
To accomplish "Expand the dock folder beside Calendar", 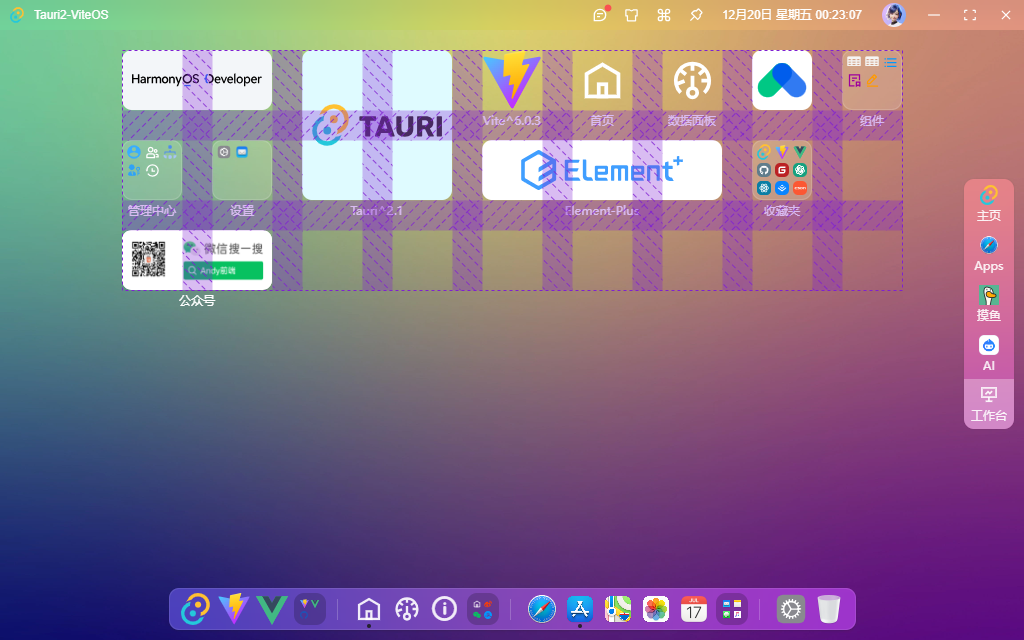I will [732, 609].
